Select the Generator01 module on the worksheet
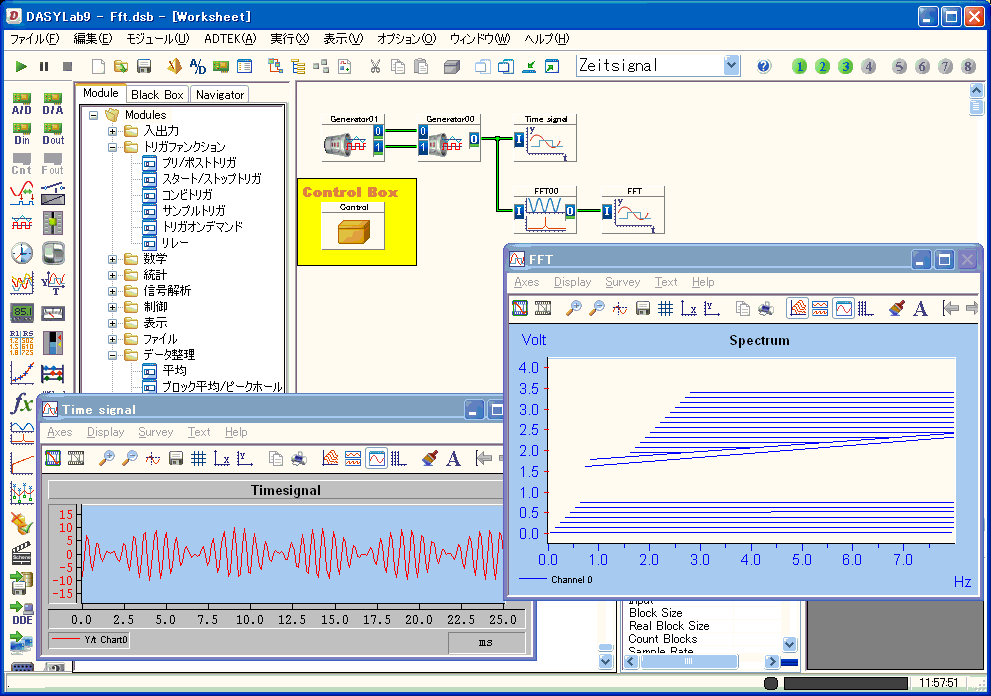 (x=353, y=138)
